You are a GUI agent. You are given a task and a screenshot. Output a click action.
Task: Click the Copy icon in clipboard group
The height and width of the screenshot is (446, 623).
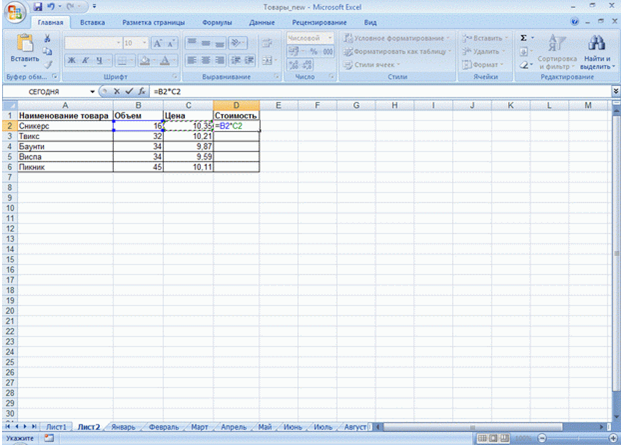(47, 51)
